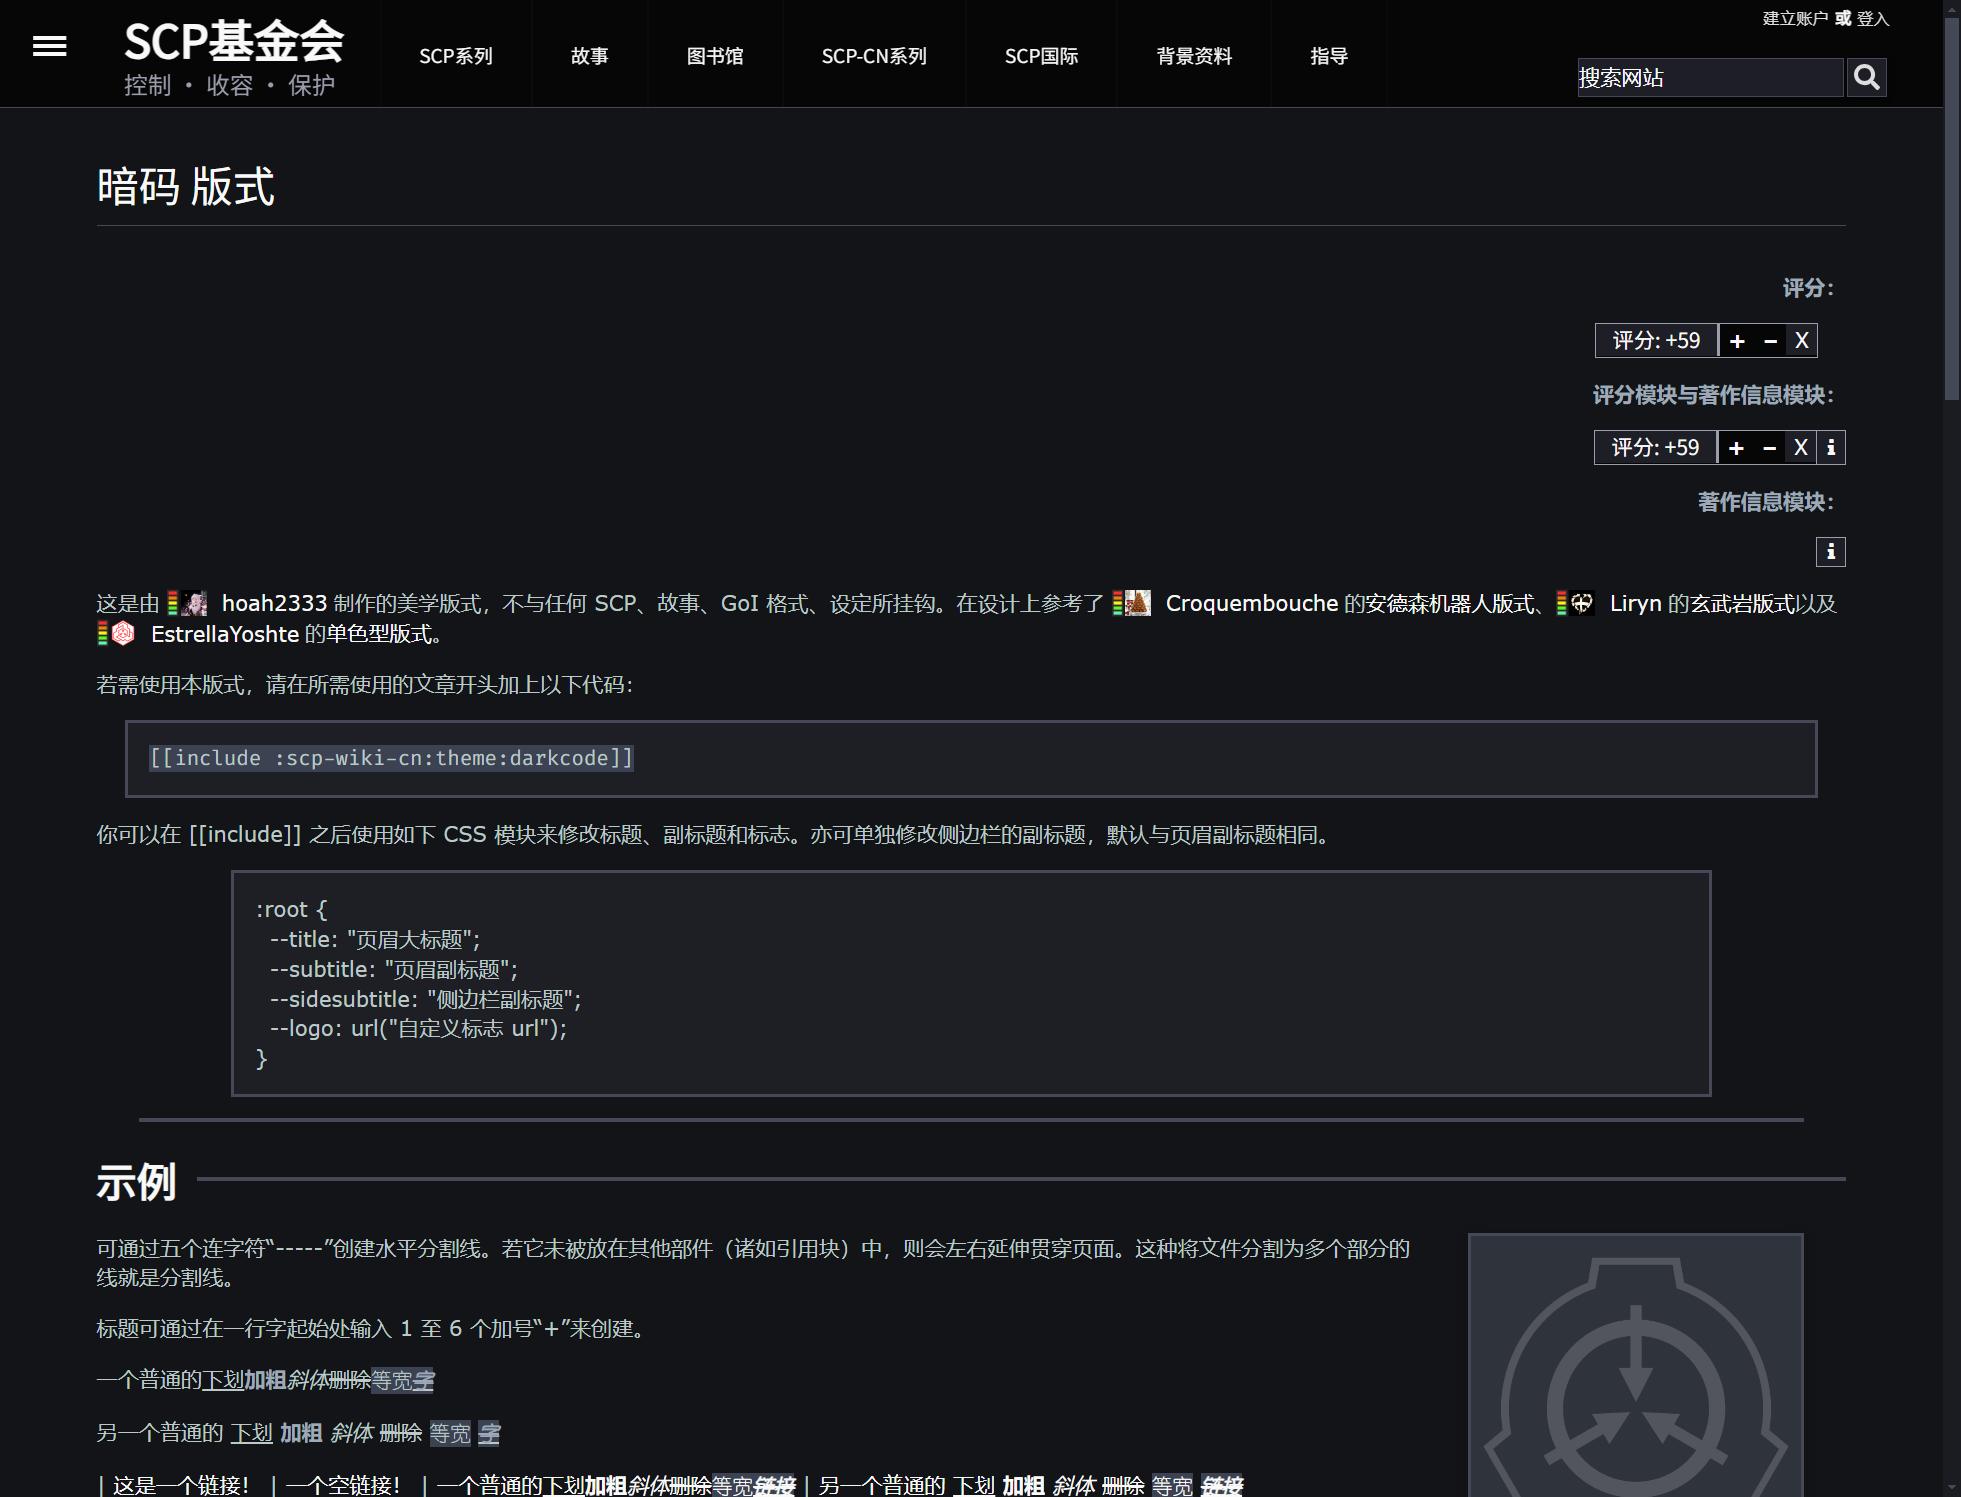Expand the 背景资料 menu
This screenshot has width=1961, height=1497.
[1194, 56]
